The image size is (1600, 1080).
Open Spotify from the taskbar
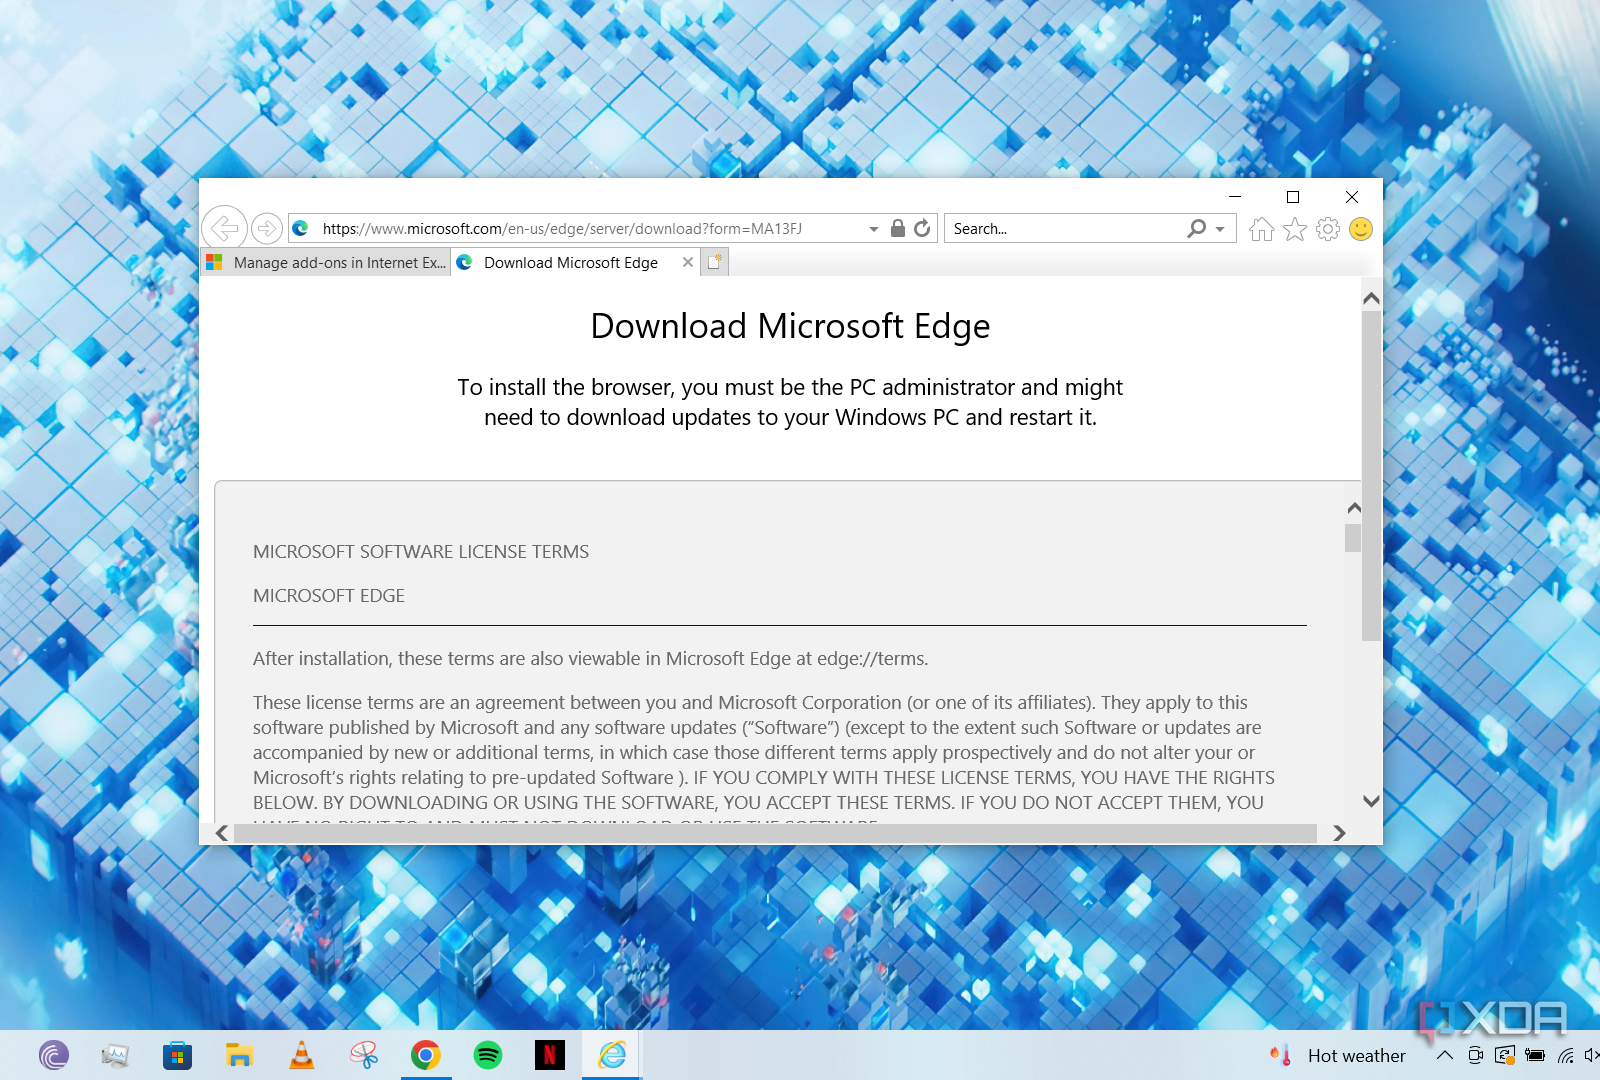[x=488, y=1054]
